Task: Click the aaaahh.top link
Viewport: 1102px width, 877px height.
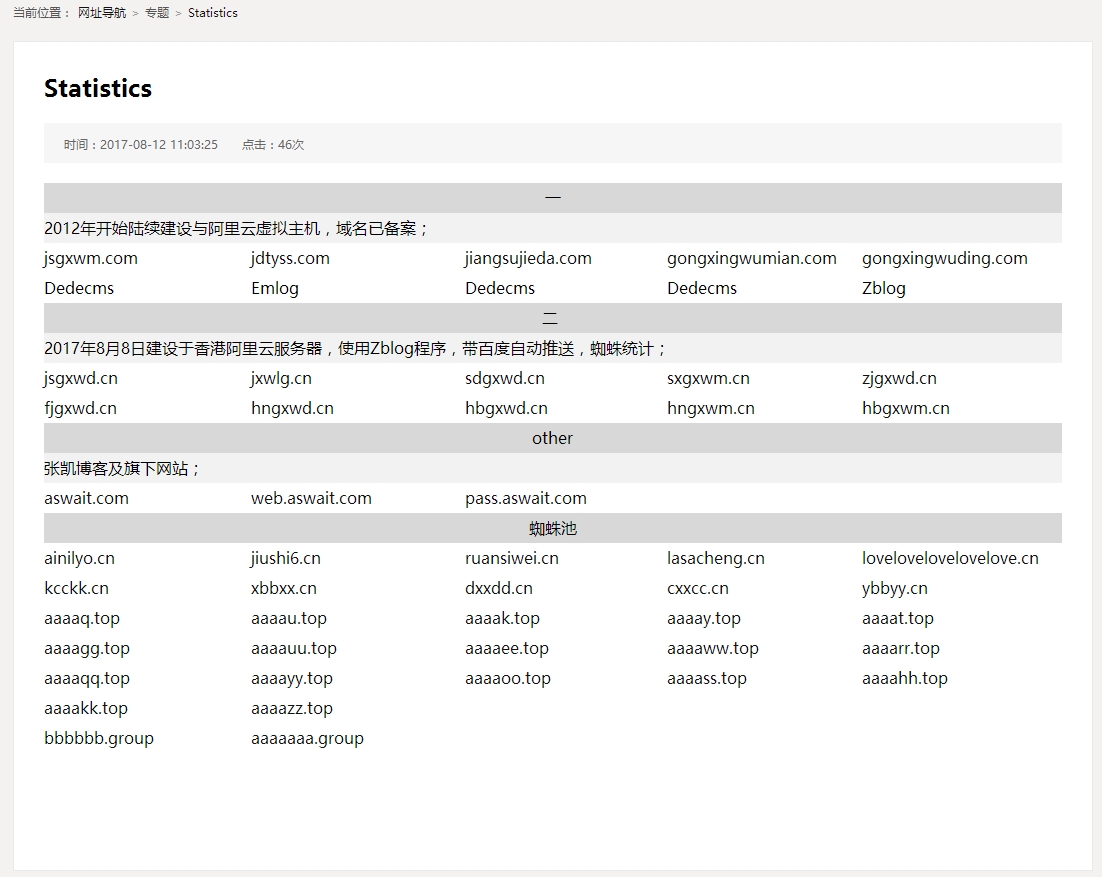Action: pos(904,678)
